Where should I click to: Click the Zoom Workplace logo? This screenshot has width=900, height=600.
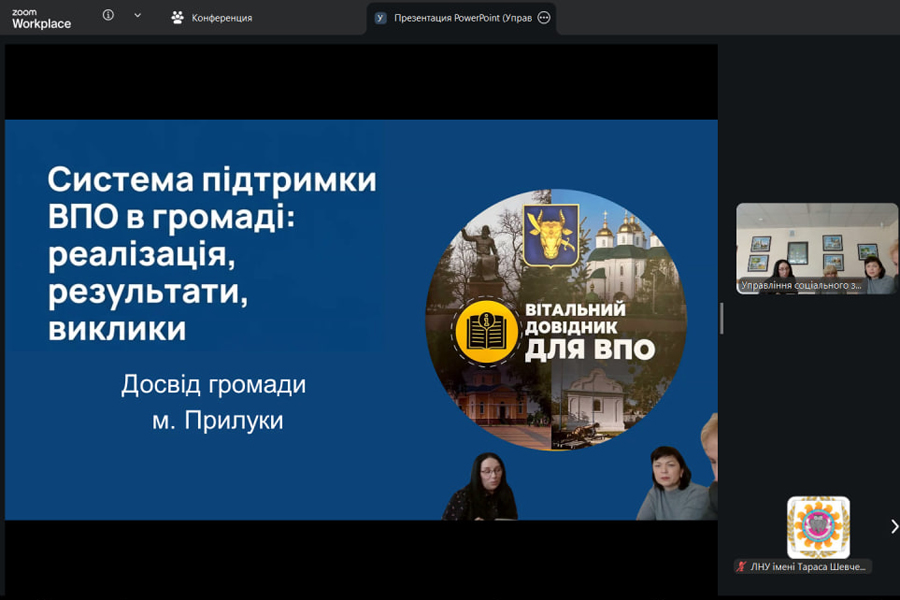coord(41,18)
